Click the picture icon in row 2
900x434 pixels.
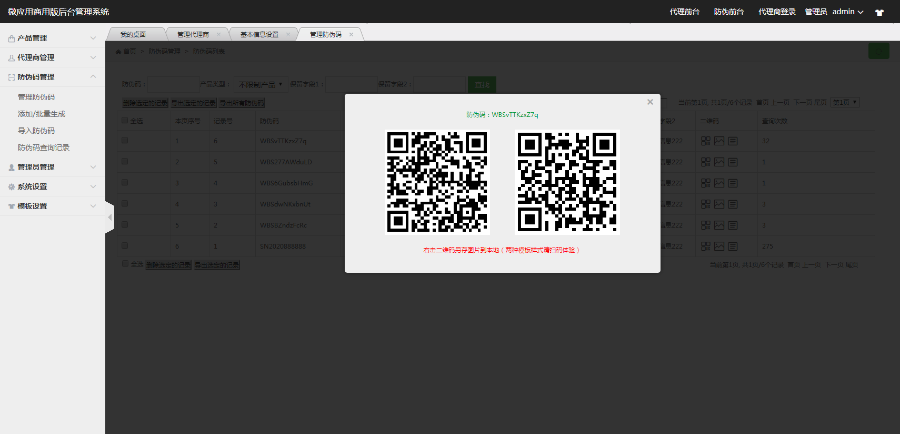[719, 162]
